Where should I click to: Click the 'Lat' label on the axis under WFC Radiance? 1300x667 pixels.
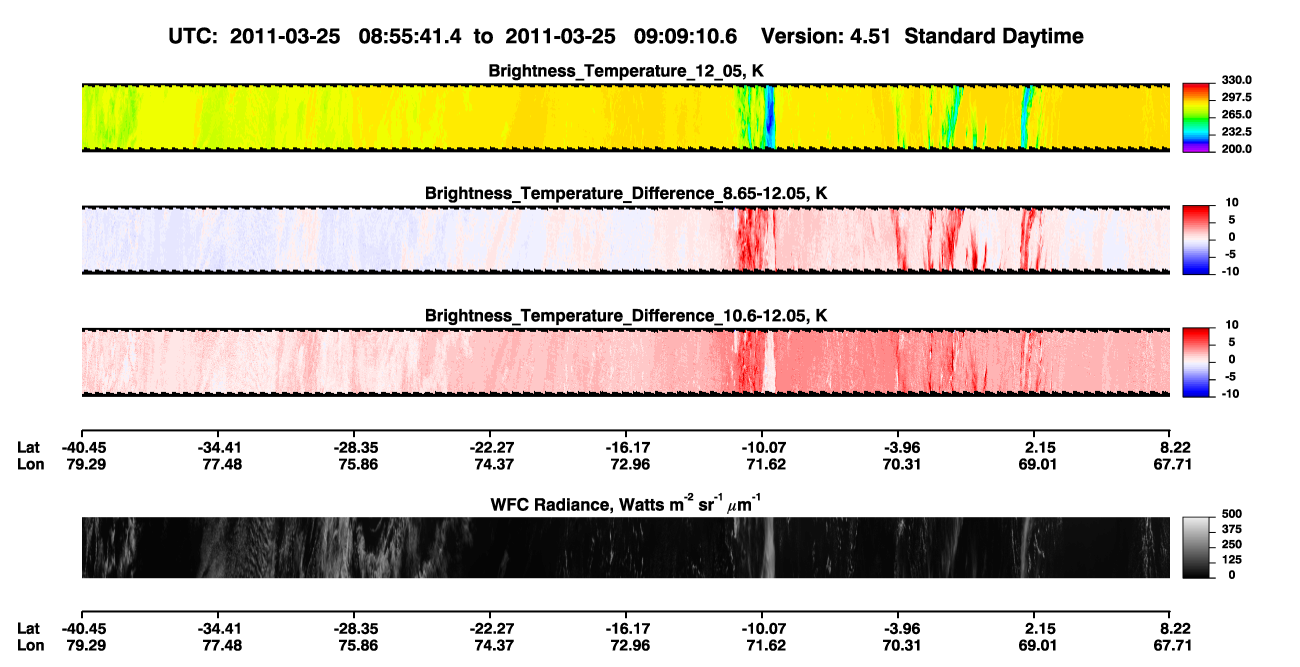28,628
